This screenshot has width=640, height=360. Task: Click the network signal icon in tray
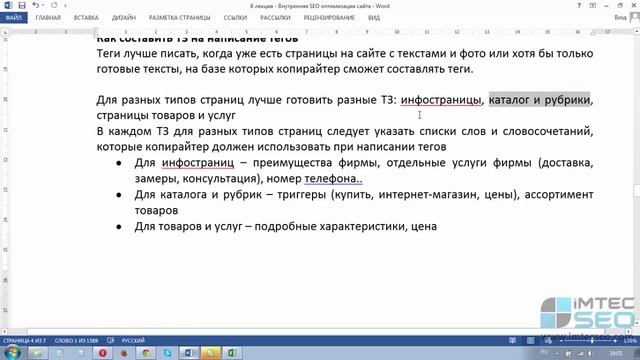580,353
